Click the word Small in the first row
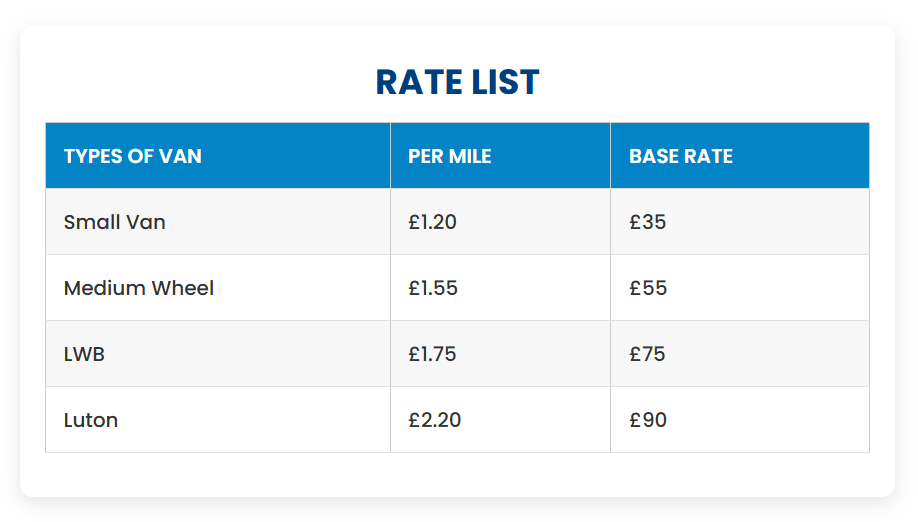Viewport: 918px width, 522px height. [x=87, y=222]
